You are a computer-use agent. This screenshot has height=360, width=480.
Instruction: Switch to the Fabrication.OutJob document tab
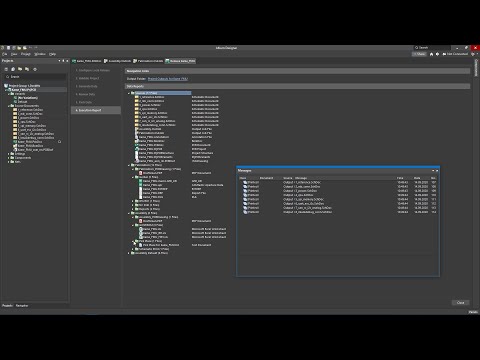[148, 61]
